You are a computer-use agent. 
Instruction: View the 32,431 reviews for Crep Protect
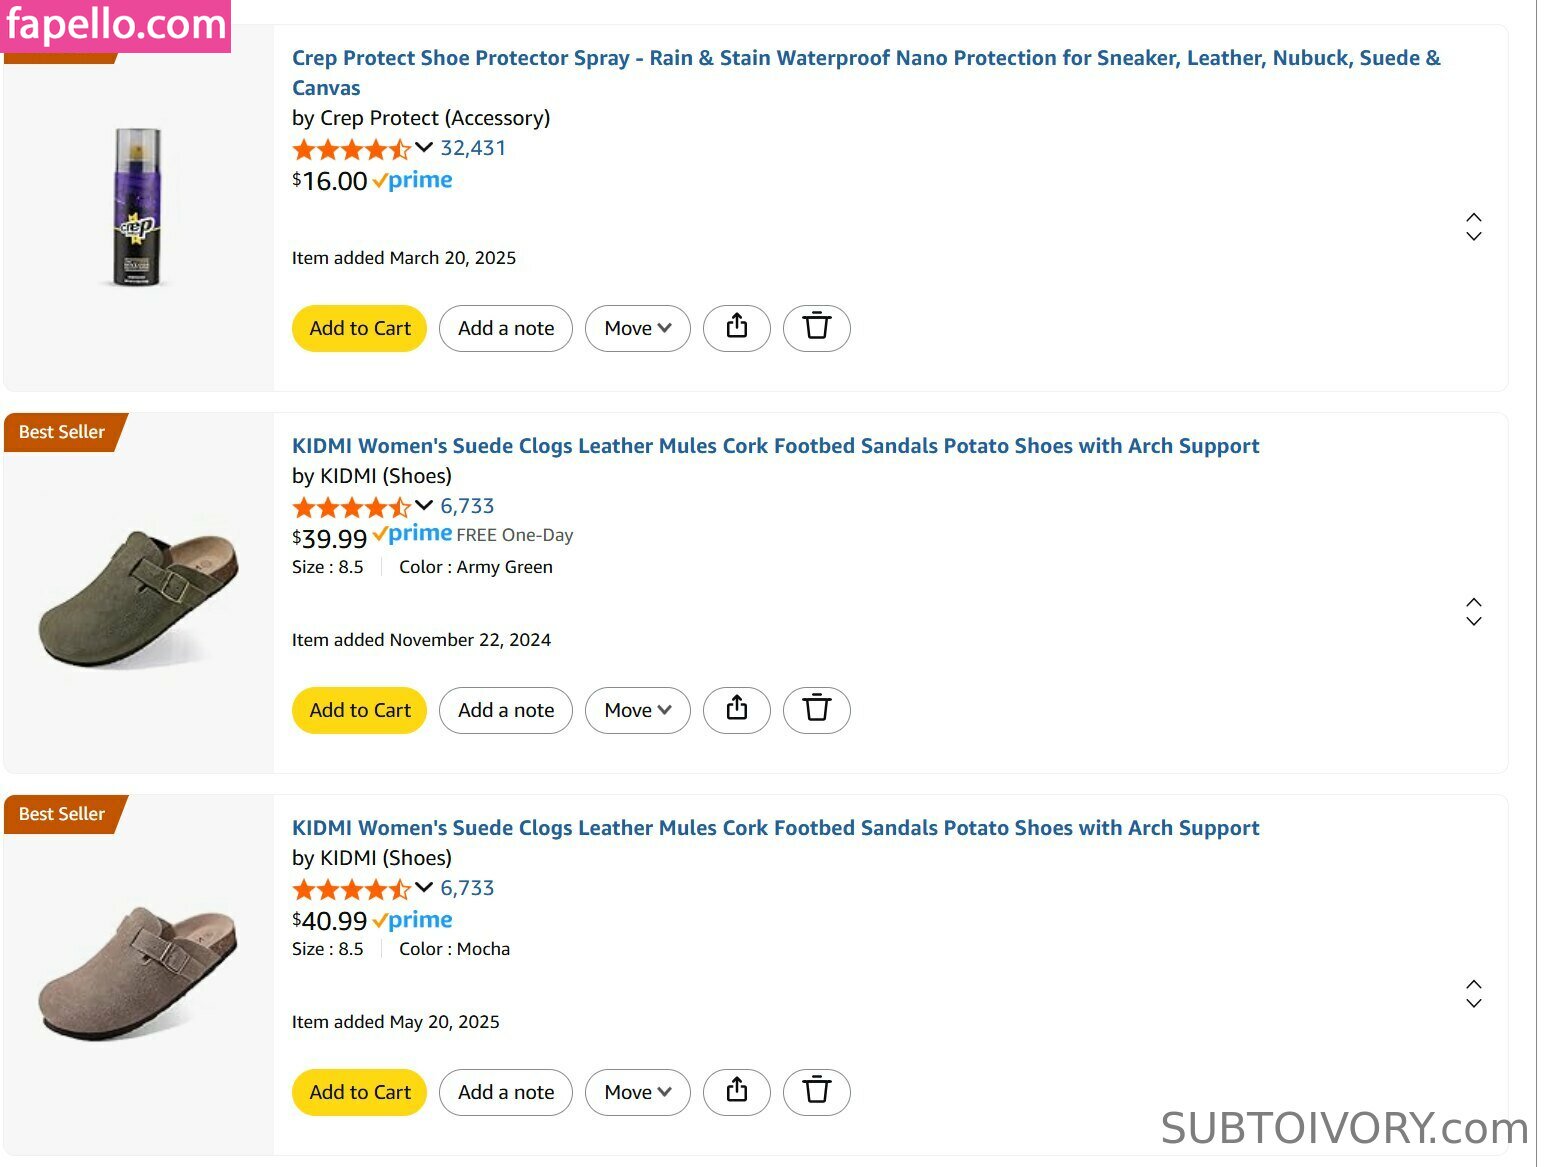pyautogui.click(x=473, y=148)
